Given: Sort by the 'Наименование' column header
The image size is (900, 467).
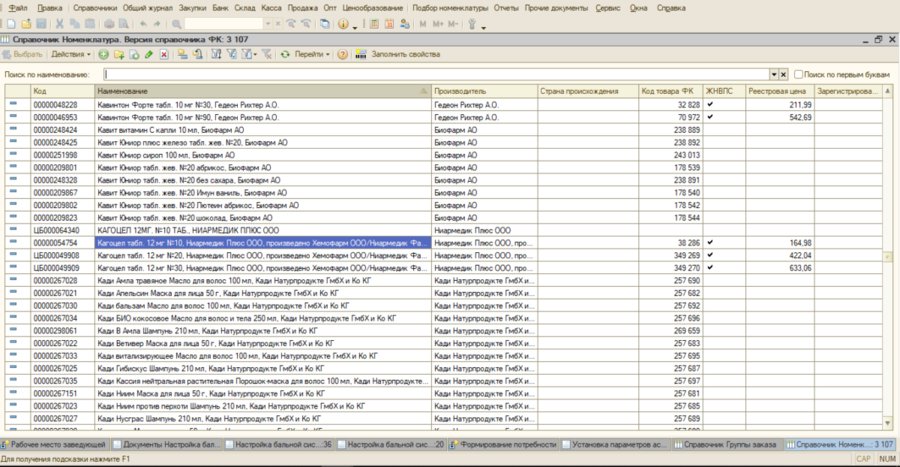Looking at the screenshot, I should (263, 91).
